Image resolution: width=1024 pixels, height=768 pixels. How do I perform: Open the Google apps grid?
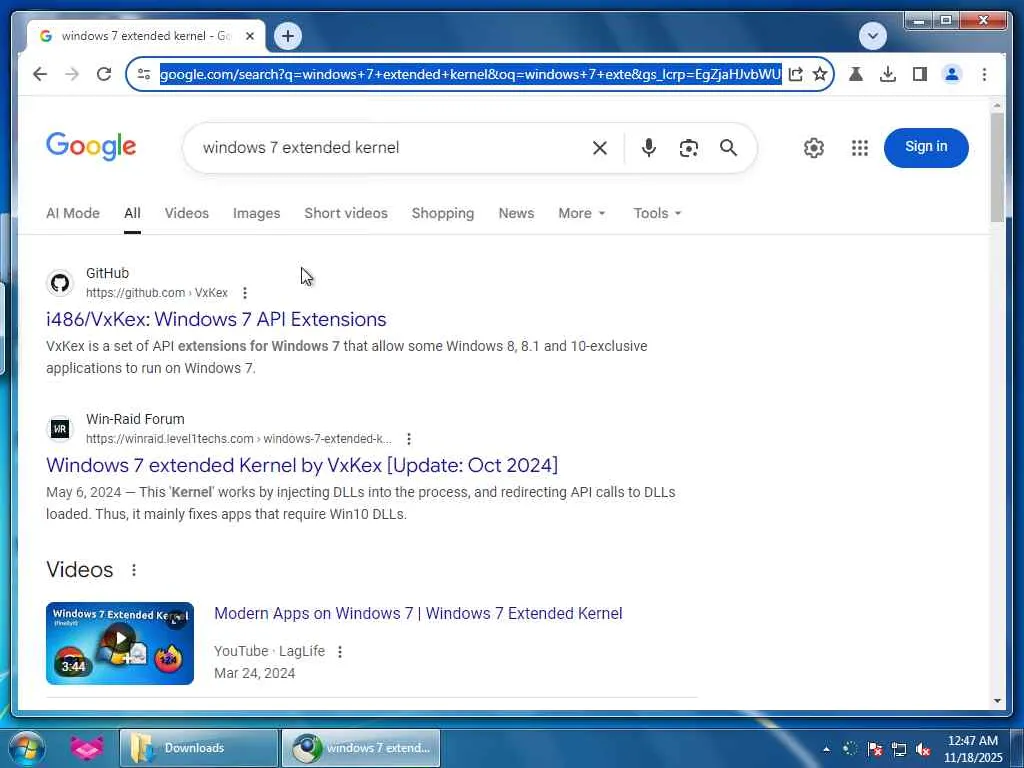click(860, 148)
